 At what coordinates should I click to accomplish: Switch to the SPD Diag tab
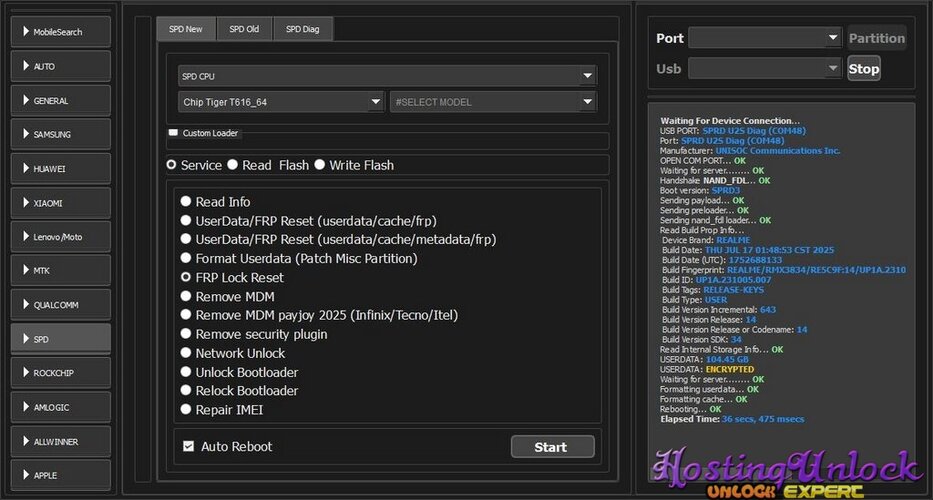pos(303,29)
